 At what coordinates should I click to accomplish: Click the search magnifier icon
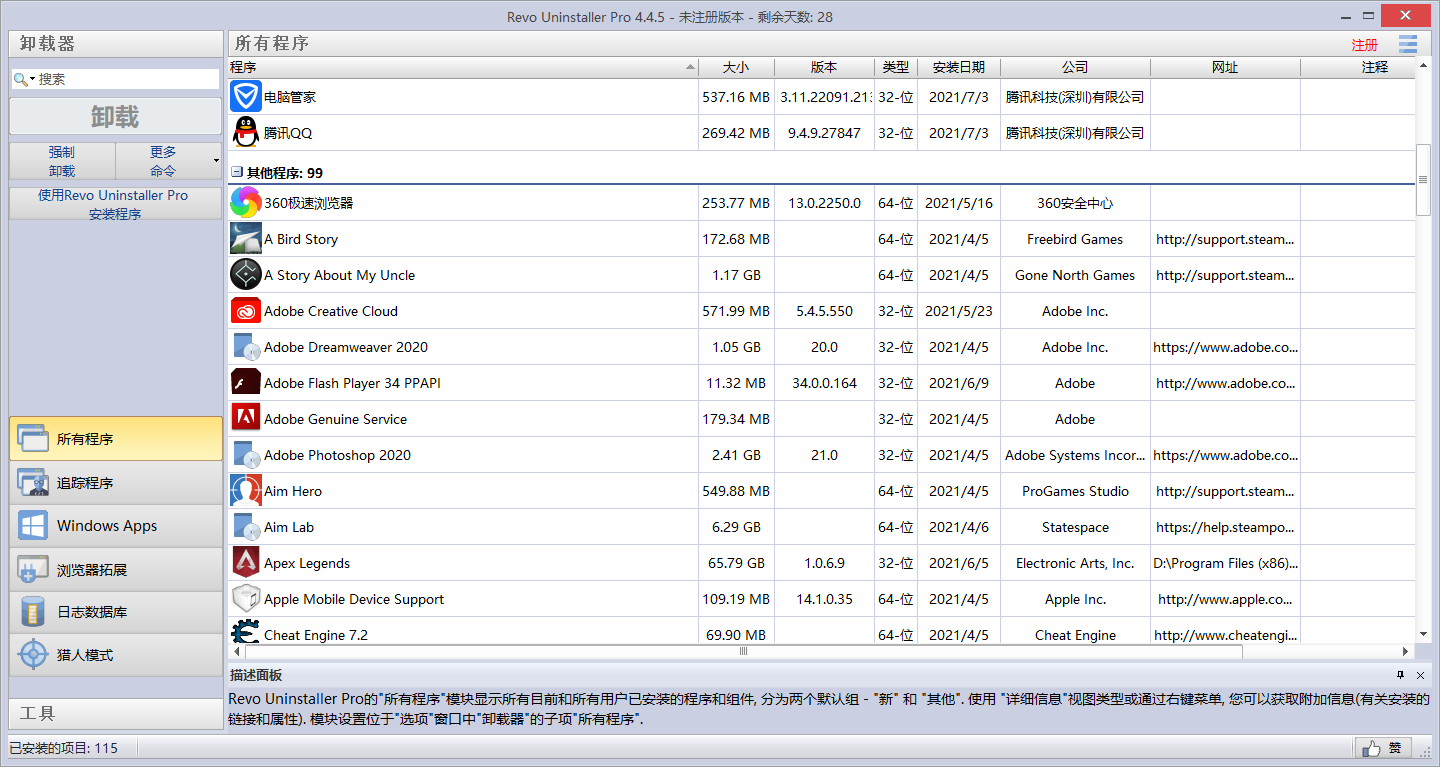(20, 79)
